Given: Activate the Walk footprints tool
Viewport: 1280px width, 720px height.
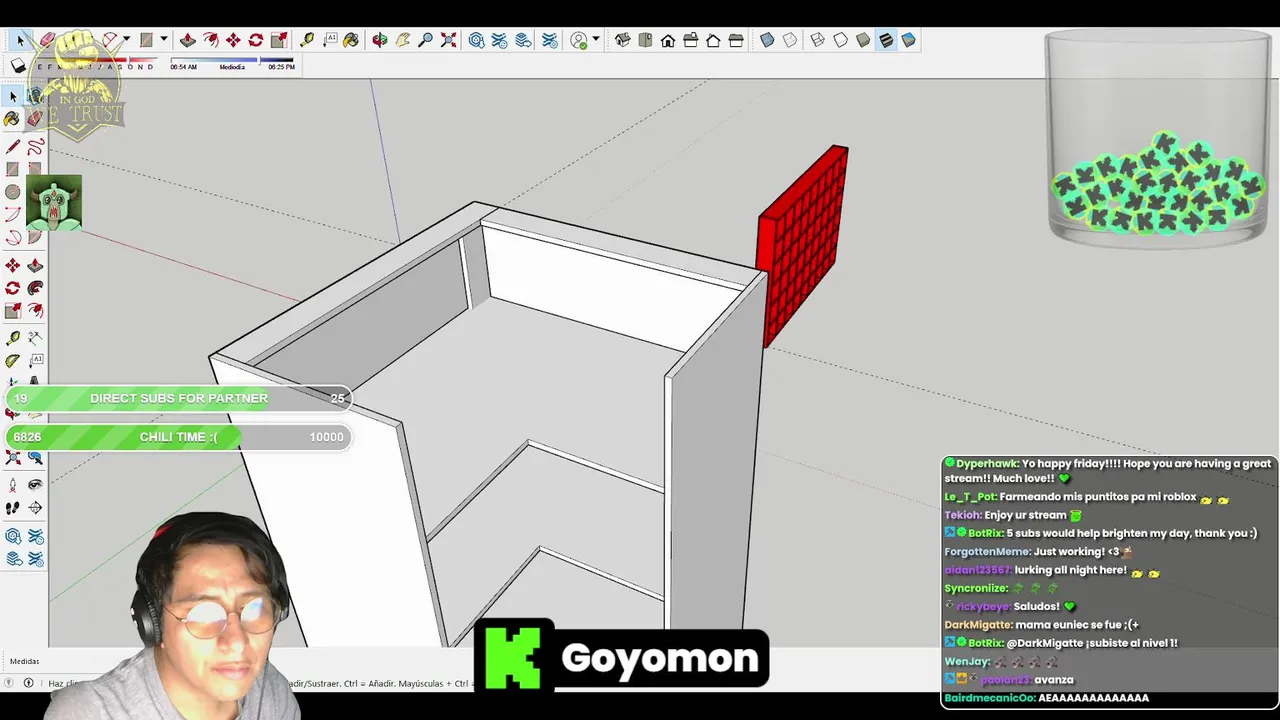Looking at the screenshot, I should coord(12,507).
